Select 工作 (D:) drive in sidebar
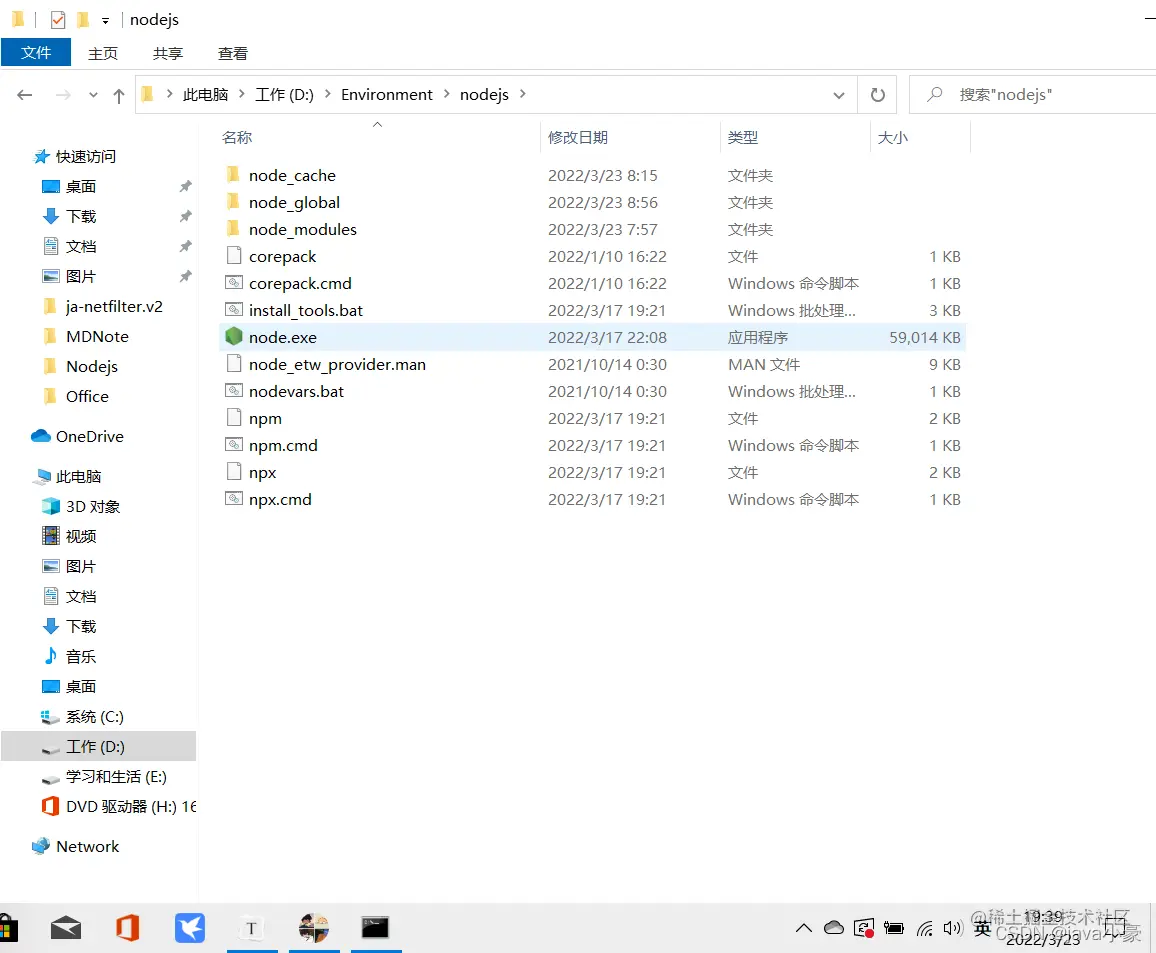 point(99,746)
